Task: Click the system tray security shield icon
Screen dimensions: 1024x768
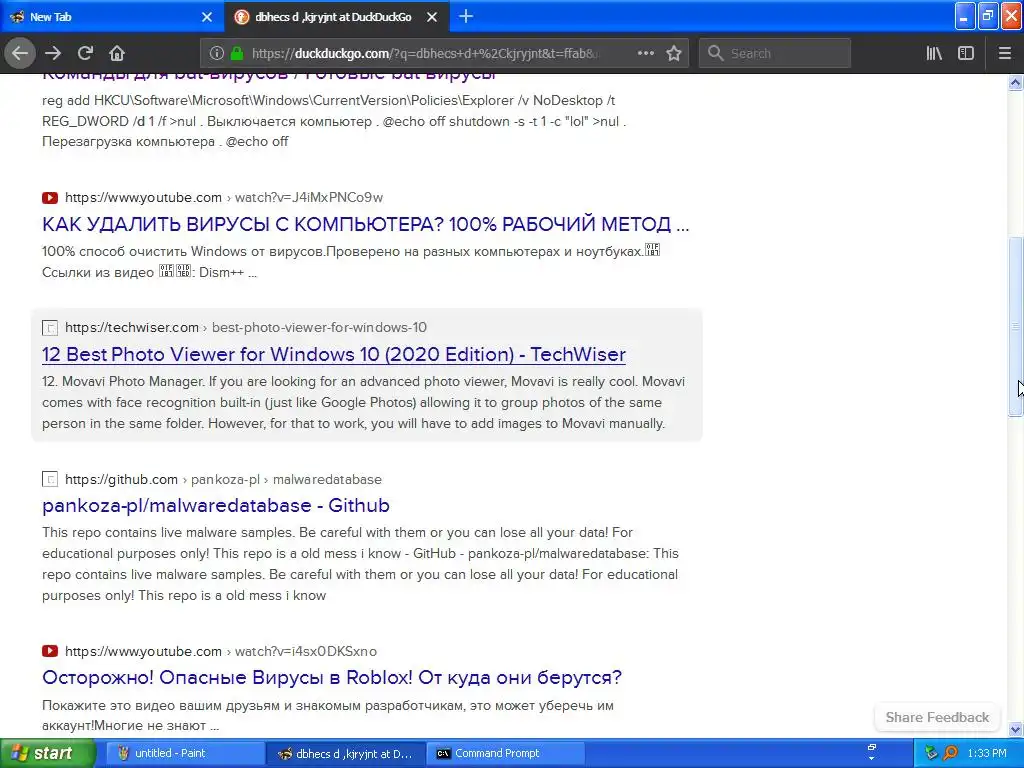Action: (x=931, y=754)
